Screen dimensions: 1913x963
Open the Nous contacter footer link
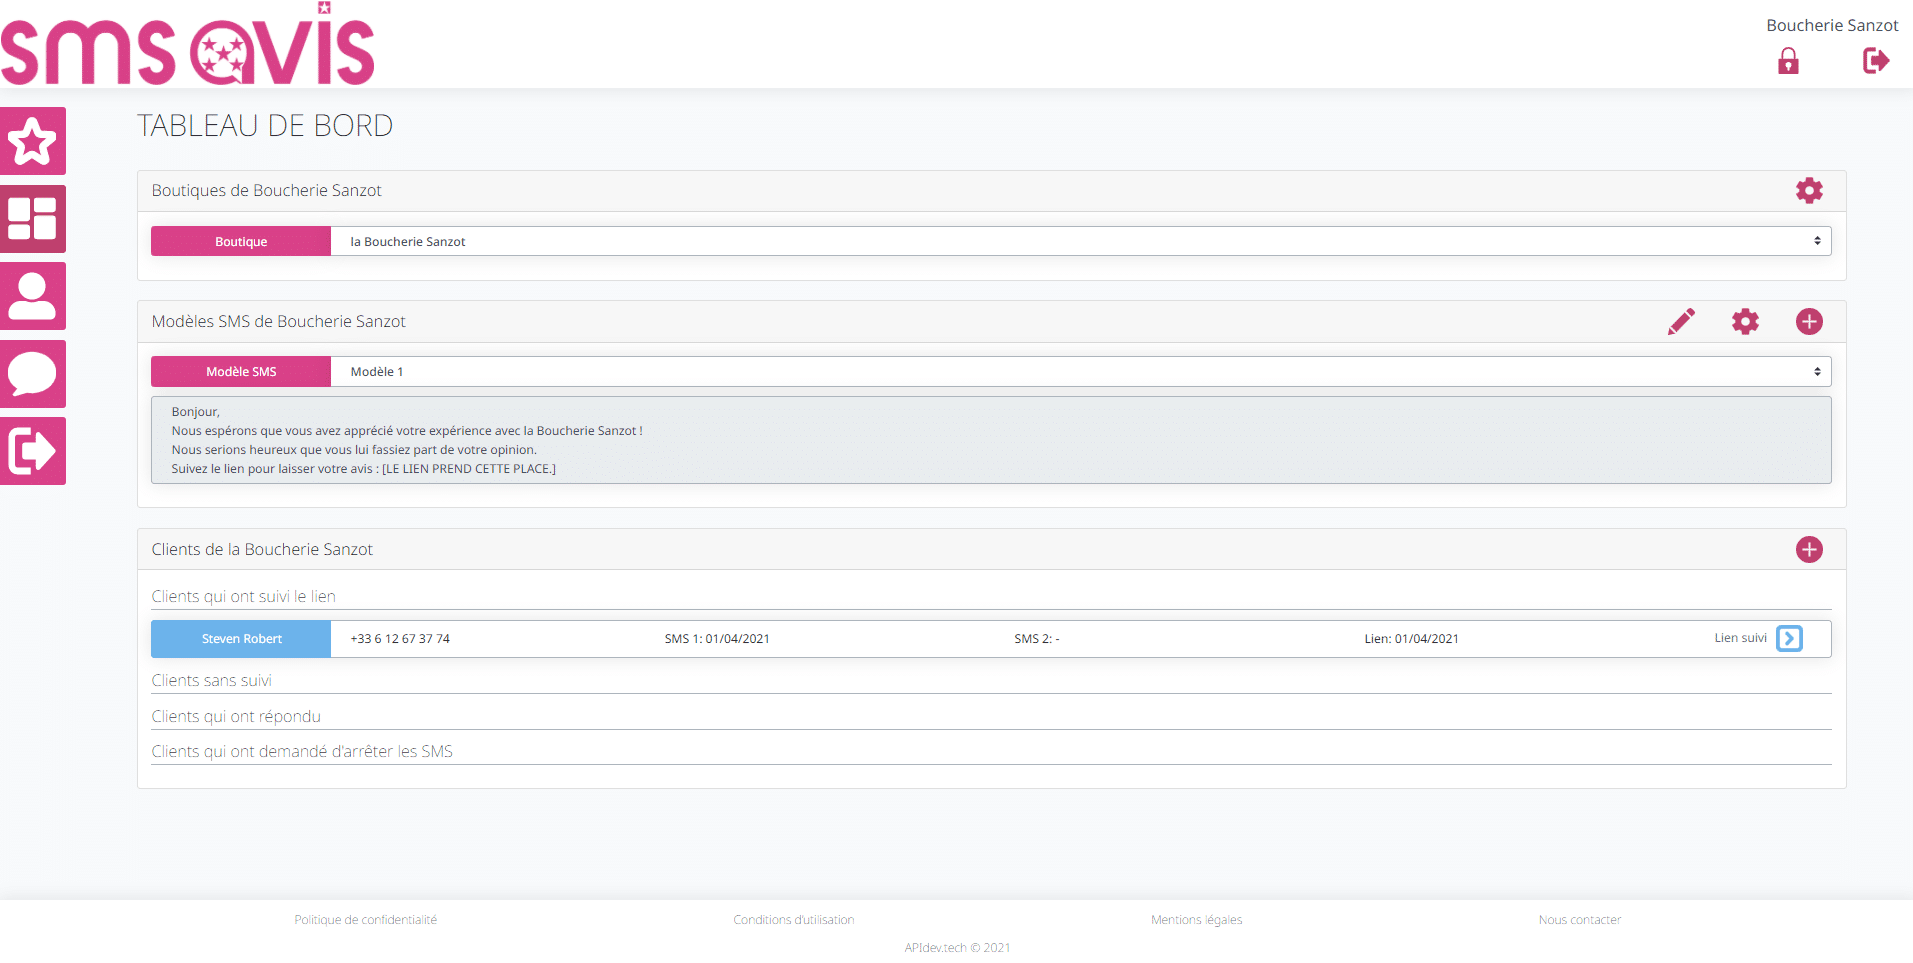click(1579, 920)
